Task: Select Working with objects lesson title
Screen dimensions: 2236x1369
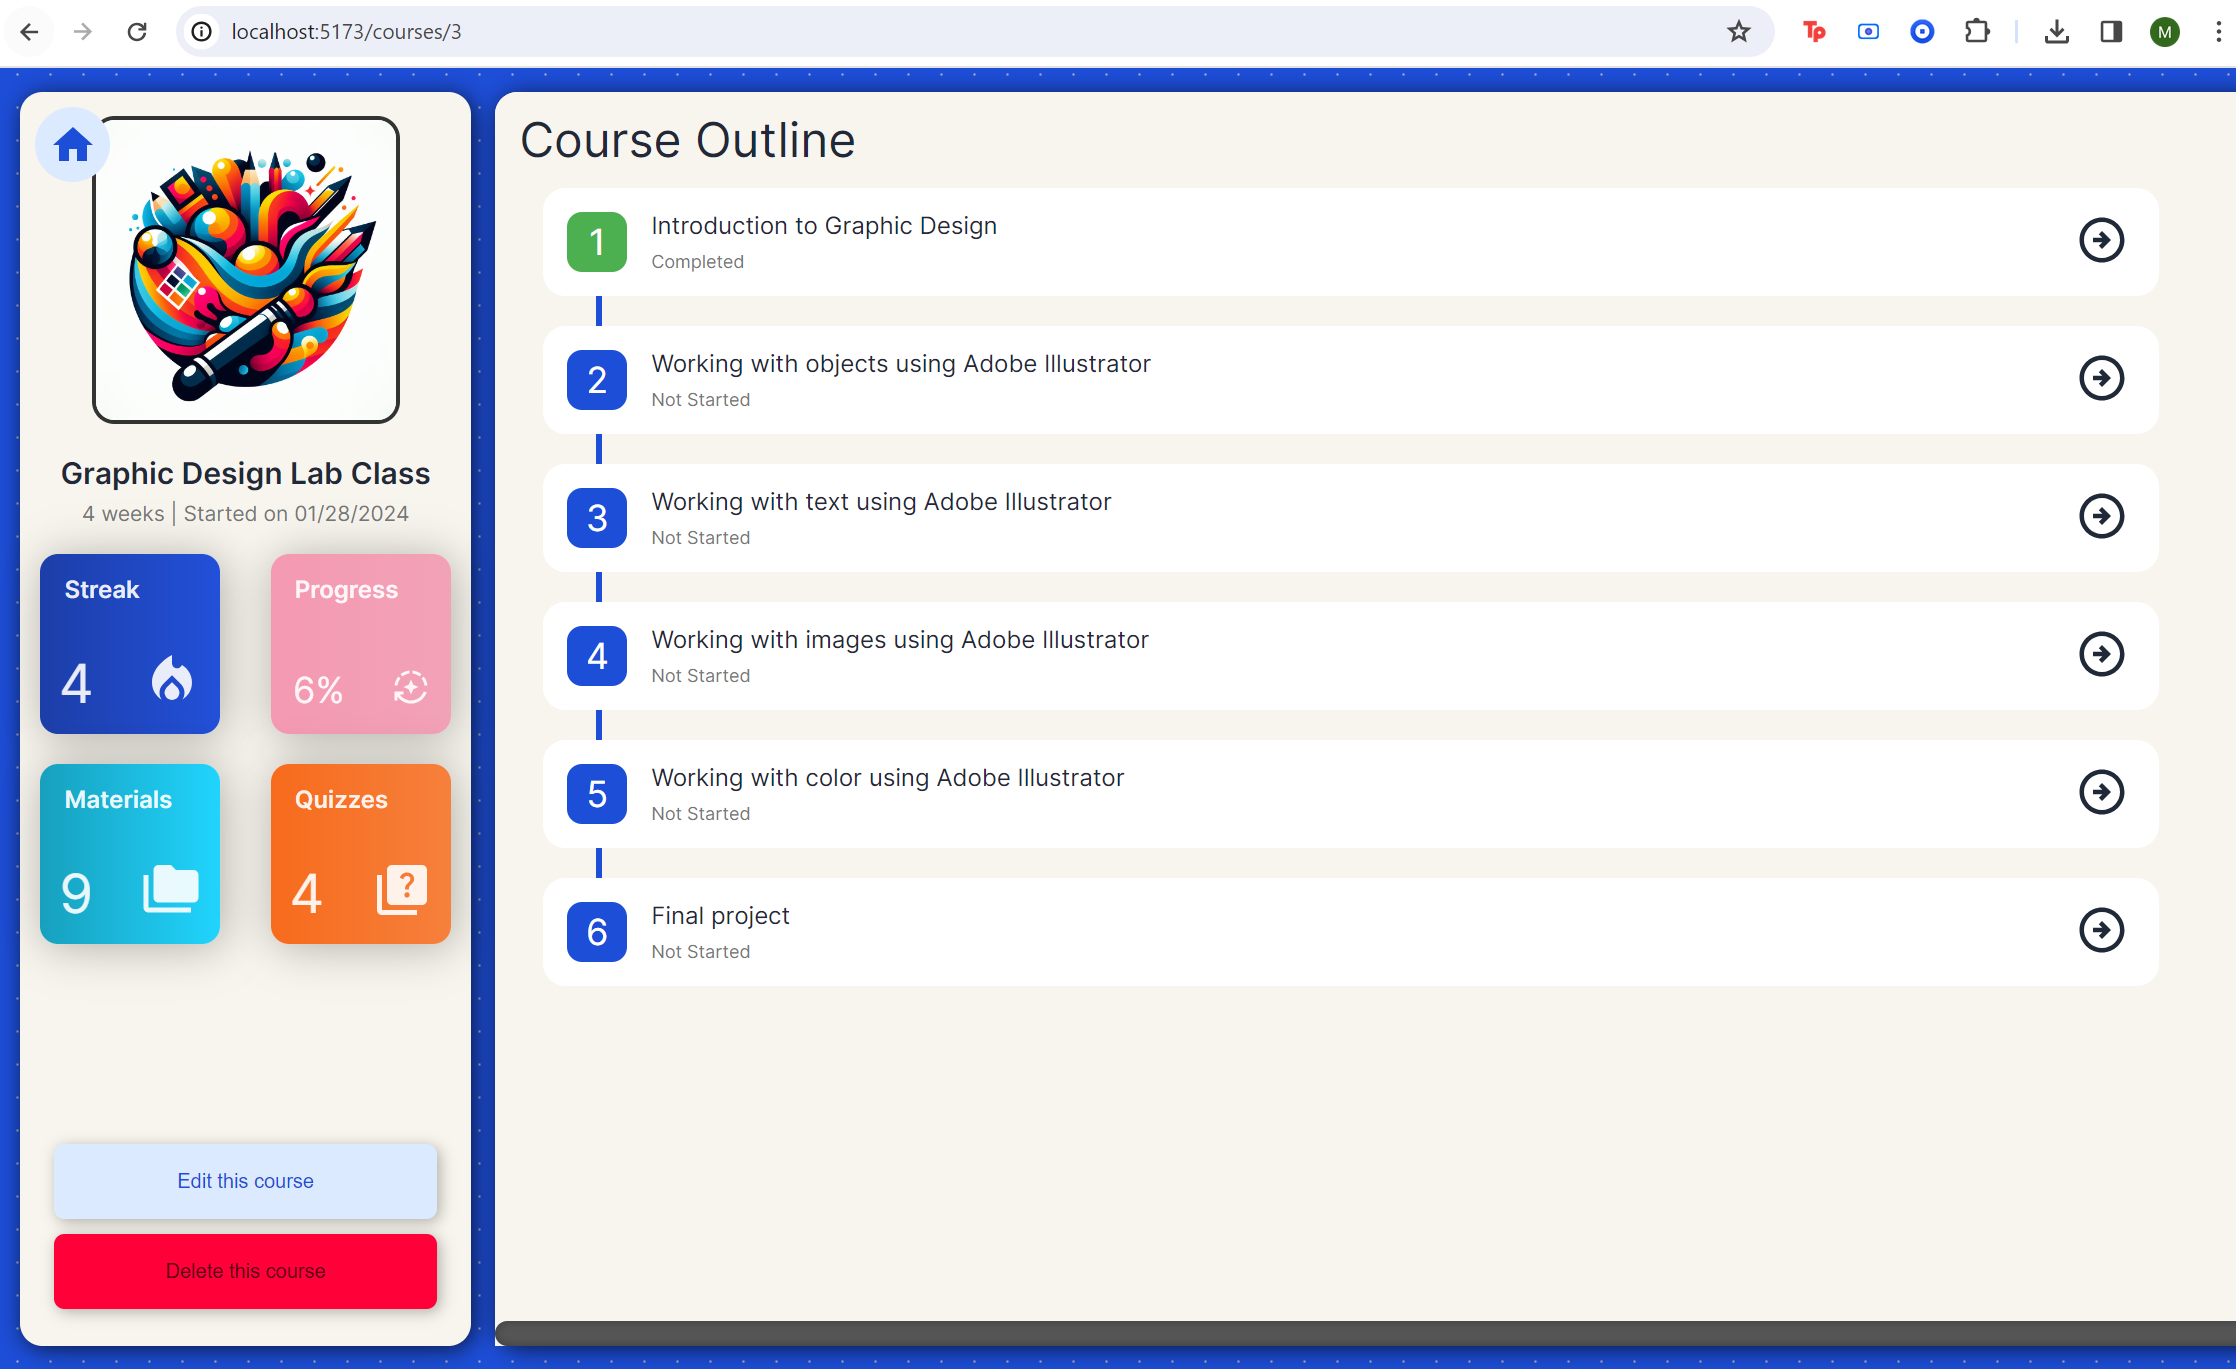Action: pyautogui.click(x=900, y=364)
